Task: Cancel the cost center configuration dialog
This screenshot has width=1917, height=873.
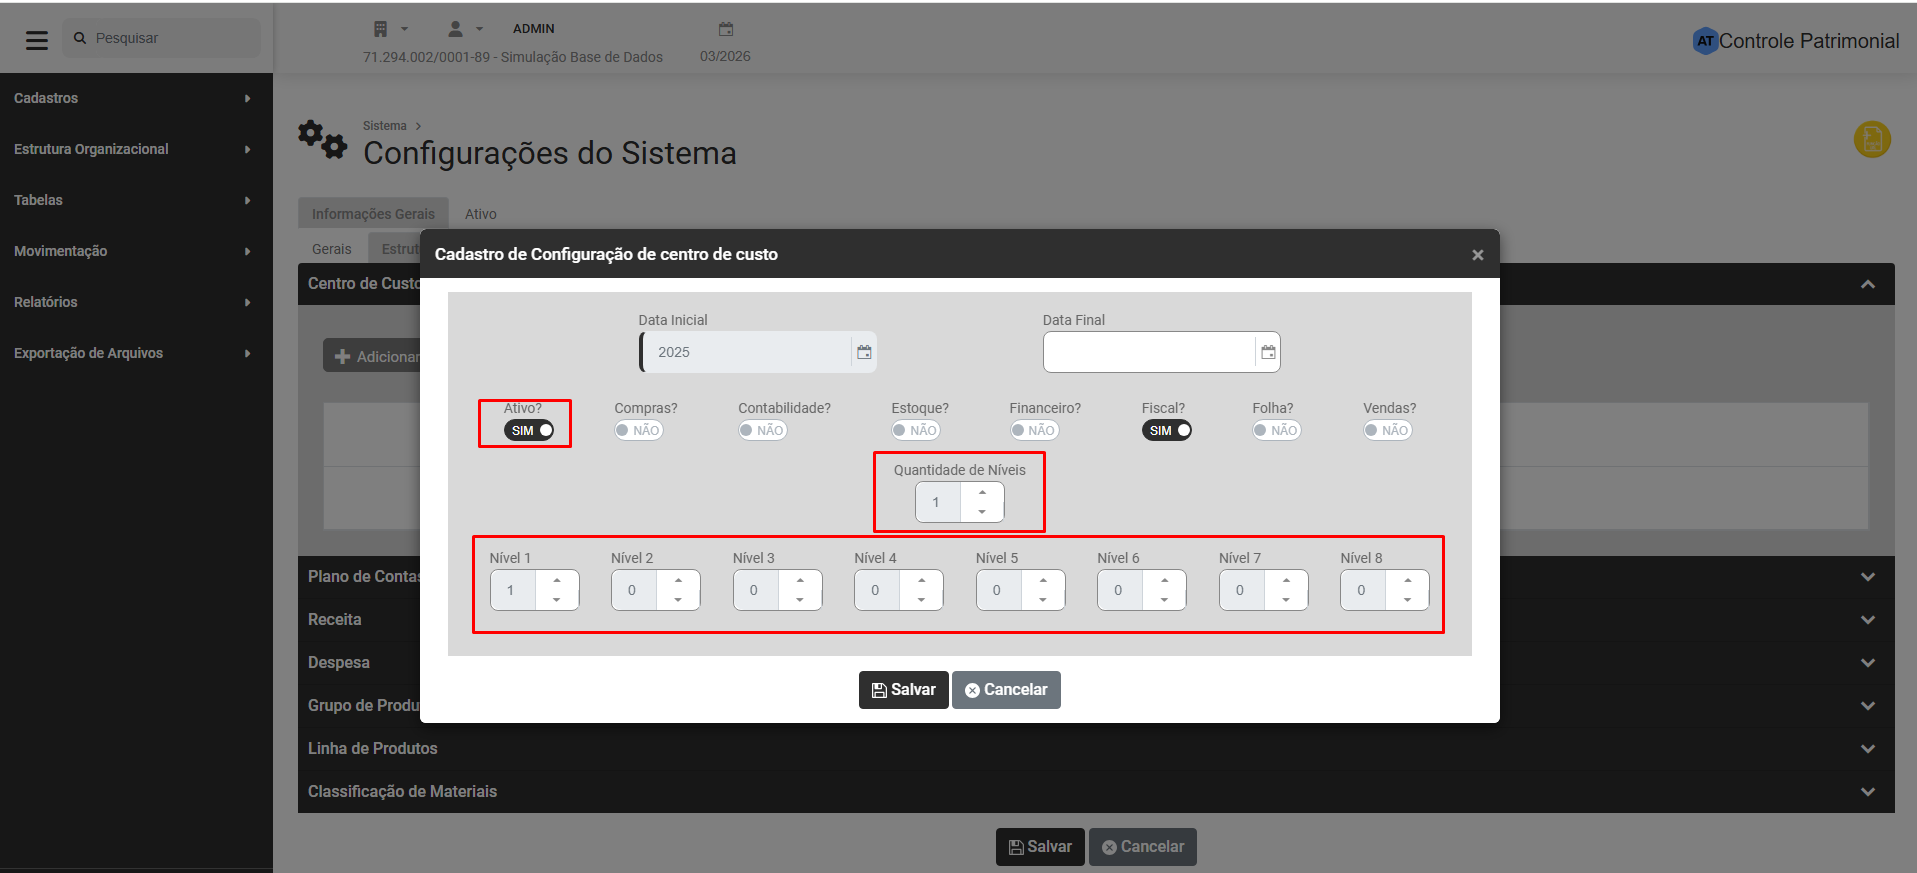Action: coord(1006,690)
